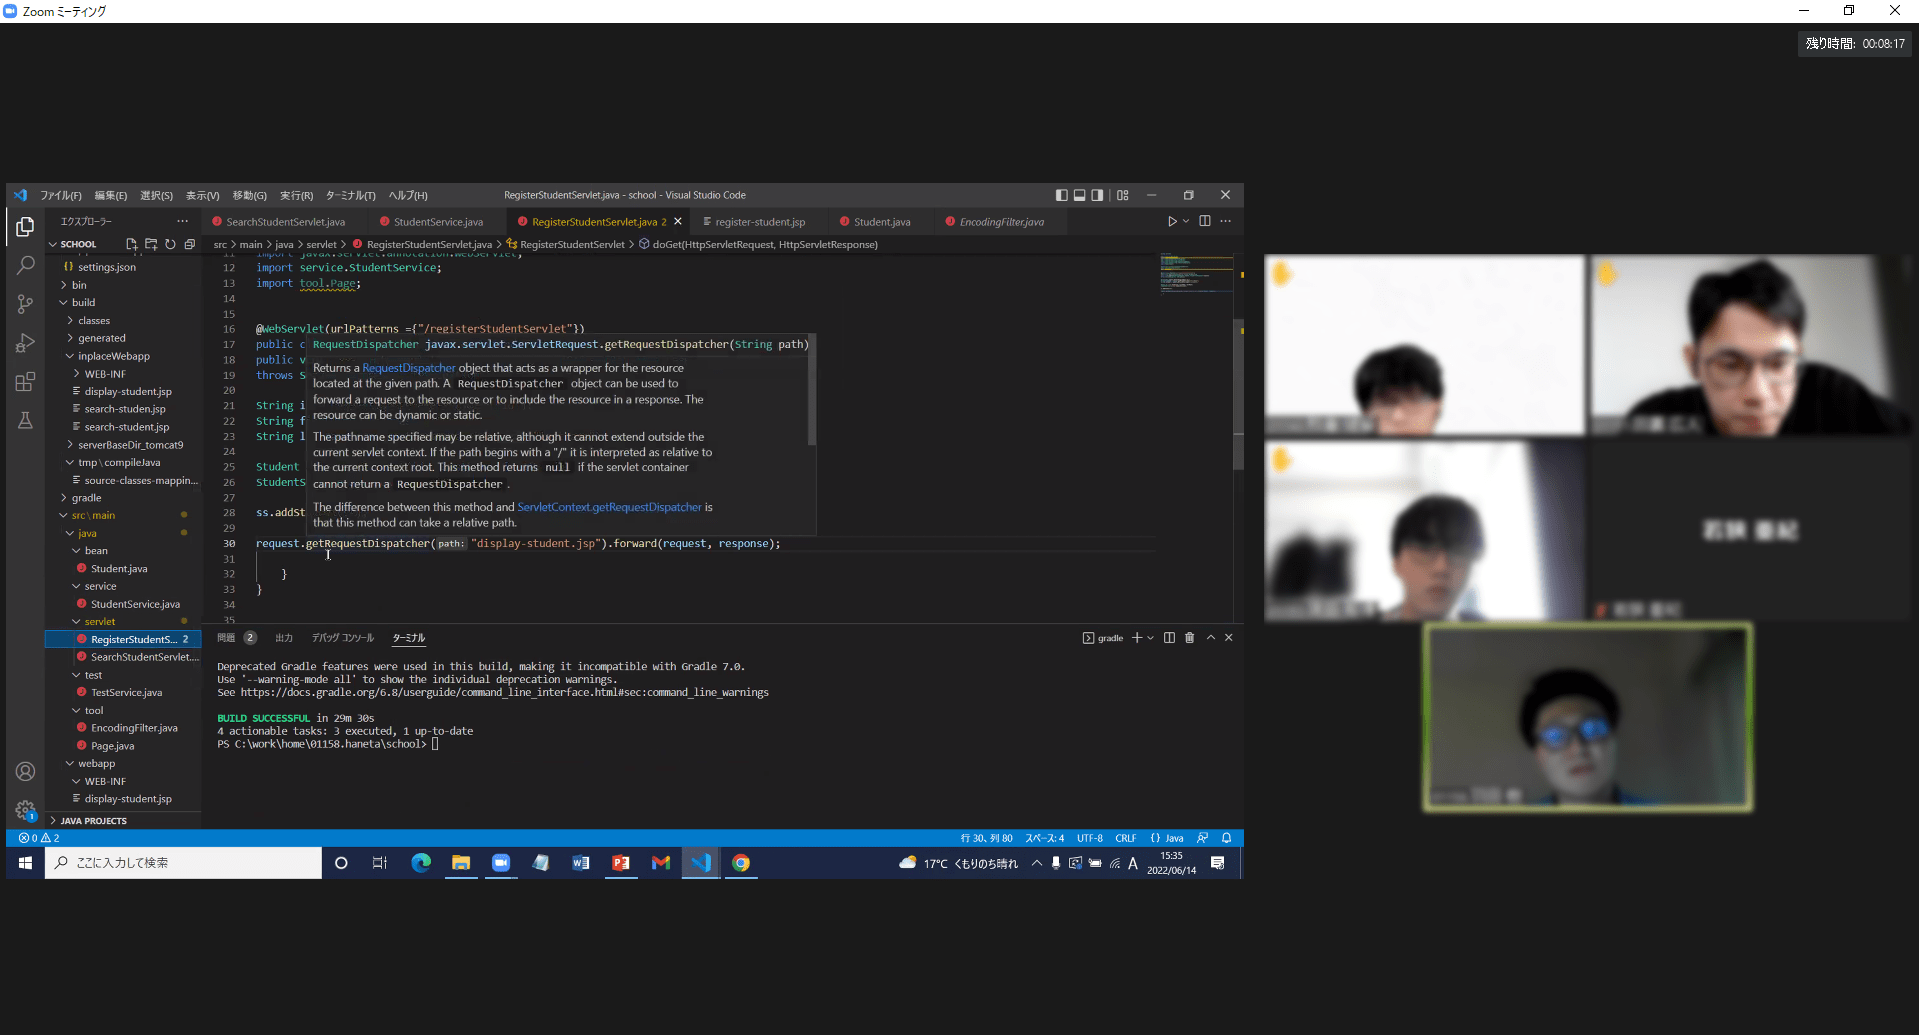Switch to the Student.java tab
The height and width of the screenshot is (1035, 1919).
tap(881, 222)
